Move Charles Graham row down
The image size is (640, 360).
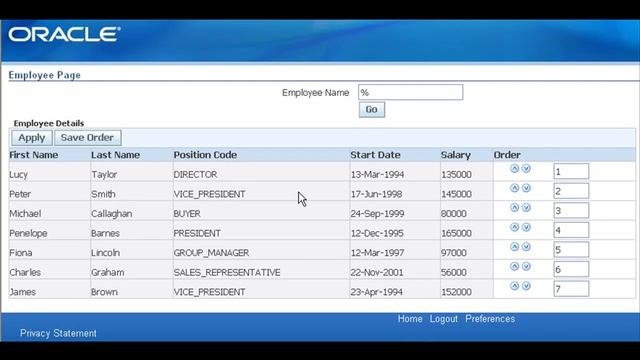point(526,267)
